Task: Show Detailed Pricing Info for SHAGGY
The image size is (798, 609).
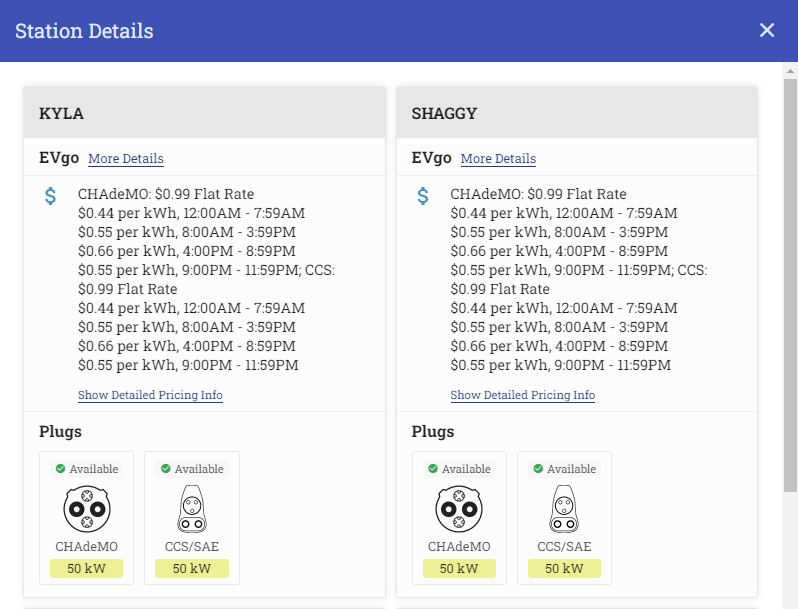Action: [x=523, y=395]
